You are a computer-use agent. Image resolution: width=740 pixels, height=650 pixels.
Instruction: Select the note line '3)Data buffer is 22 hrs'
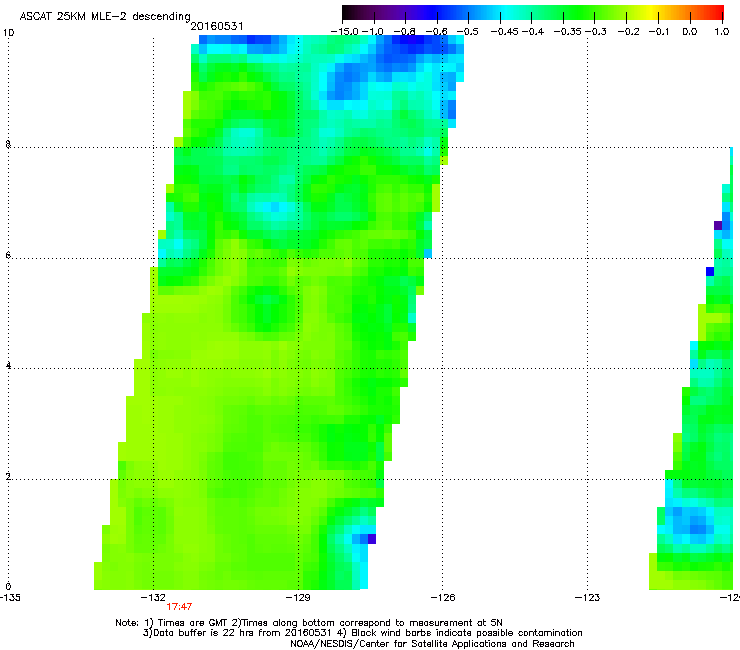362,633
